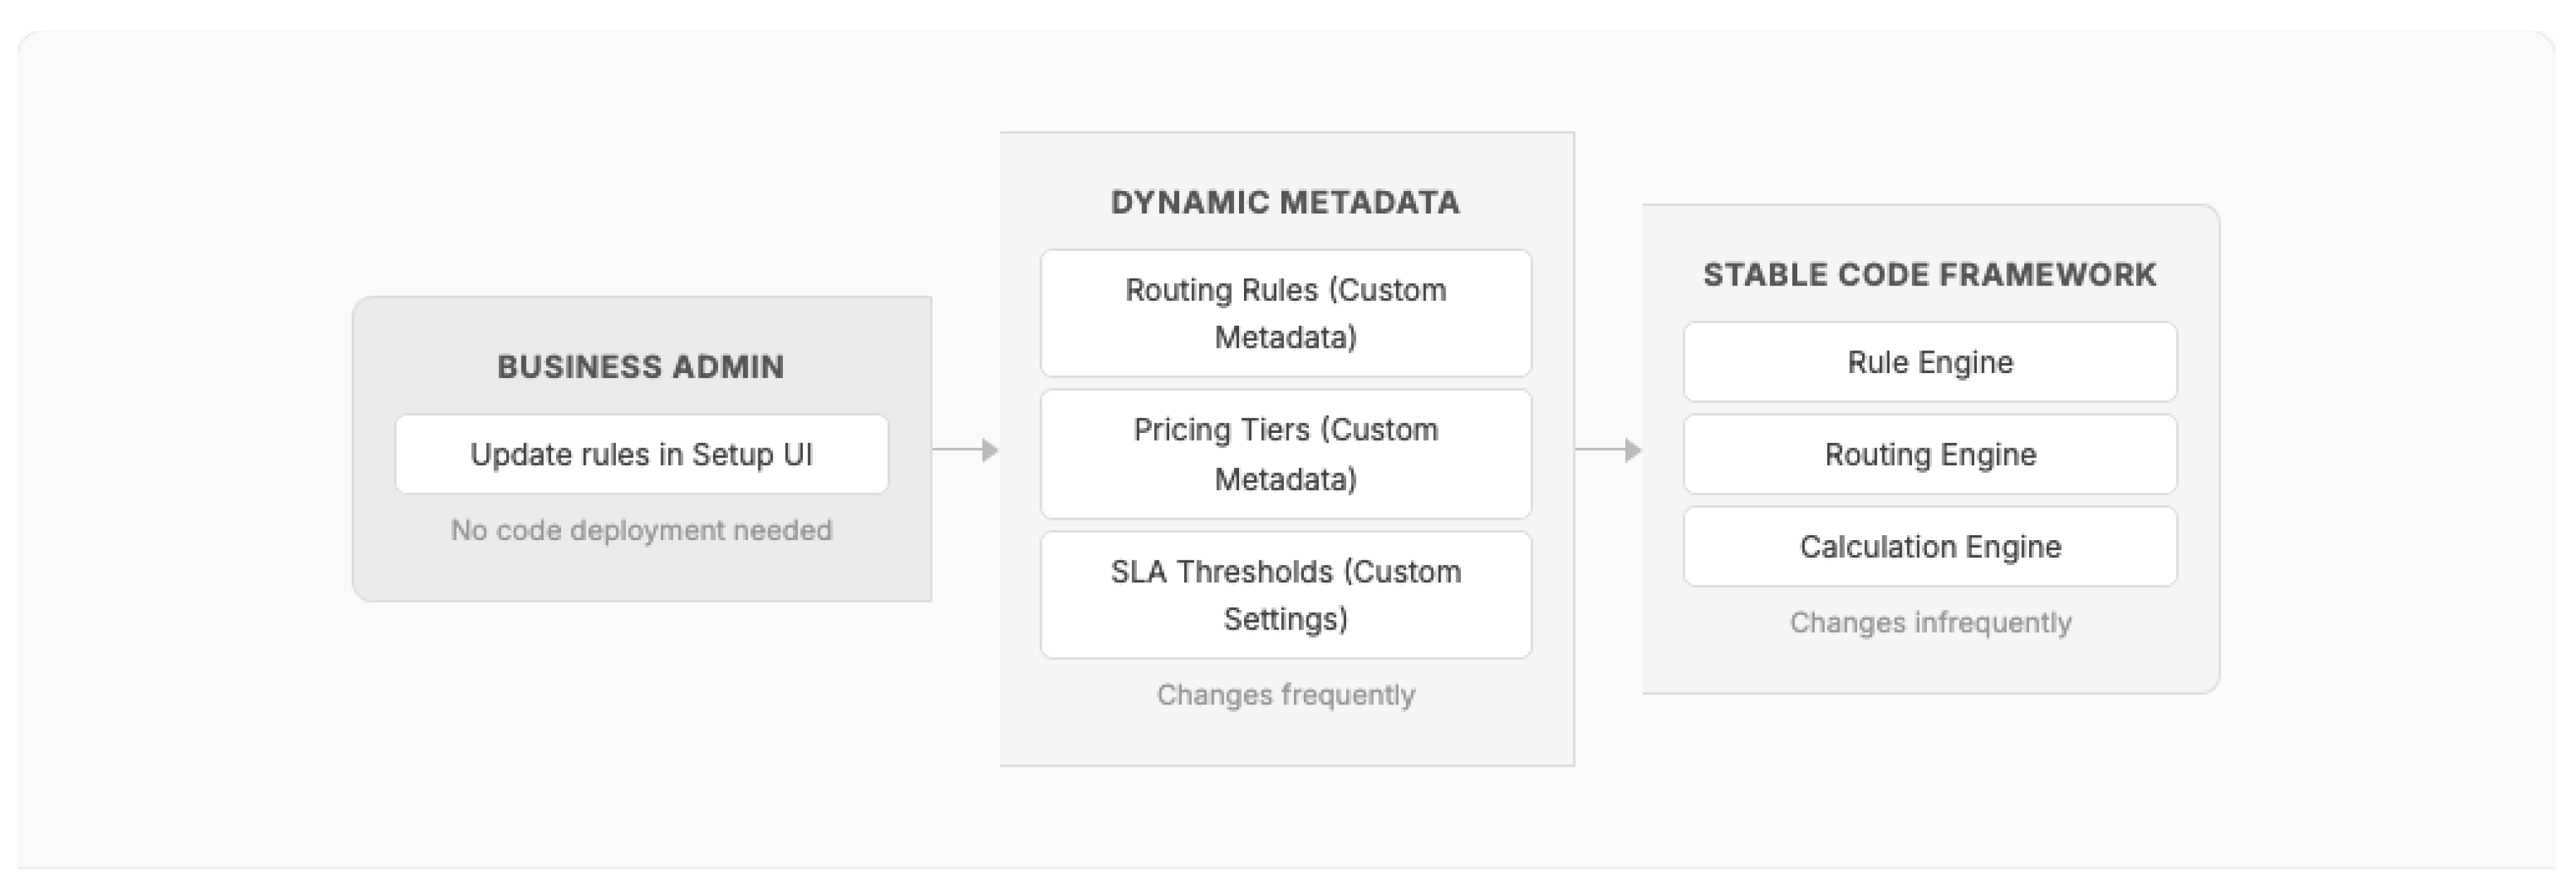Click the Routing Rules (Custom Metadata) box
This screenshot has width=2576, height=892.
point(1285,313)
